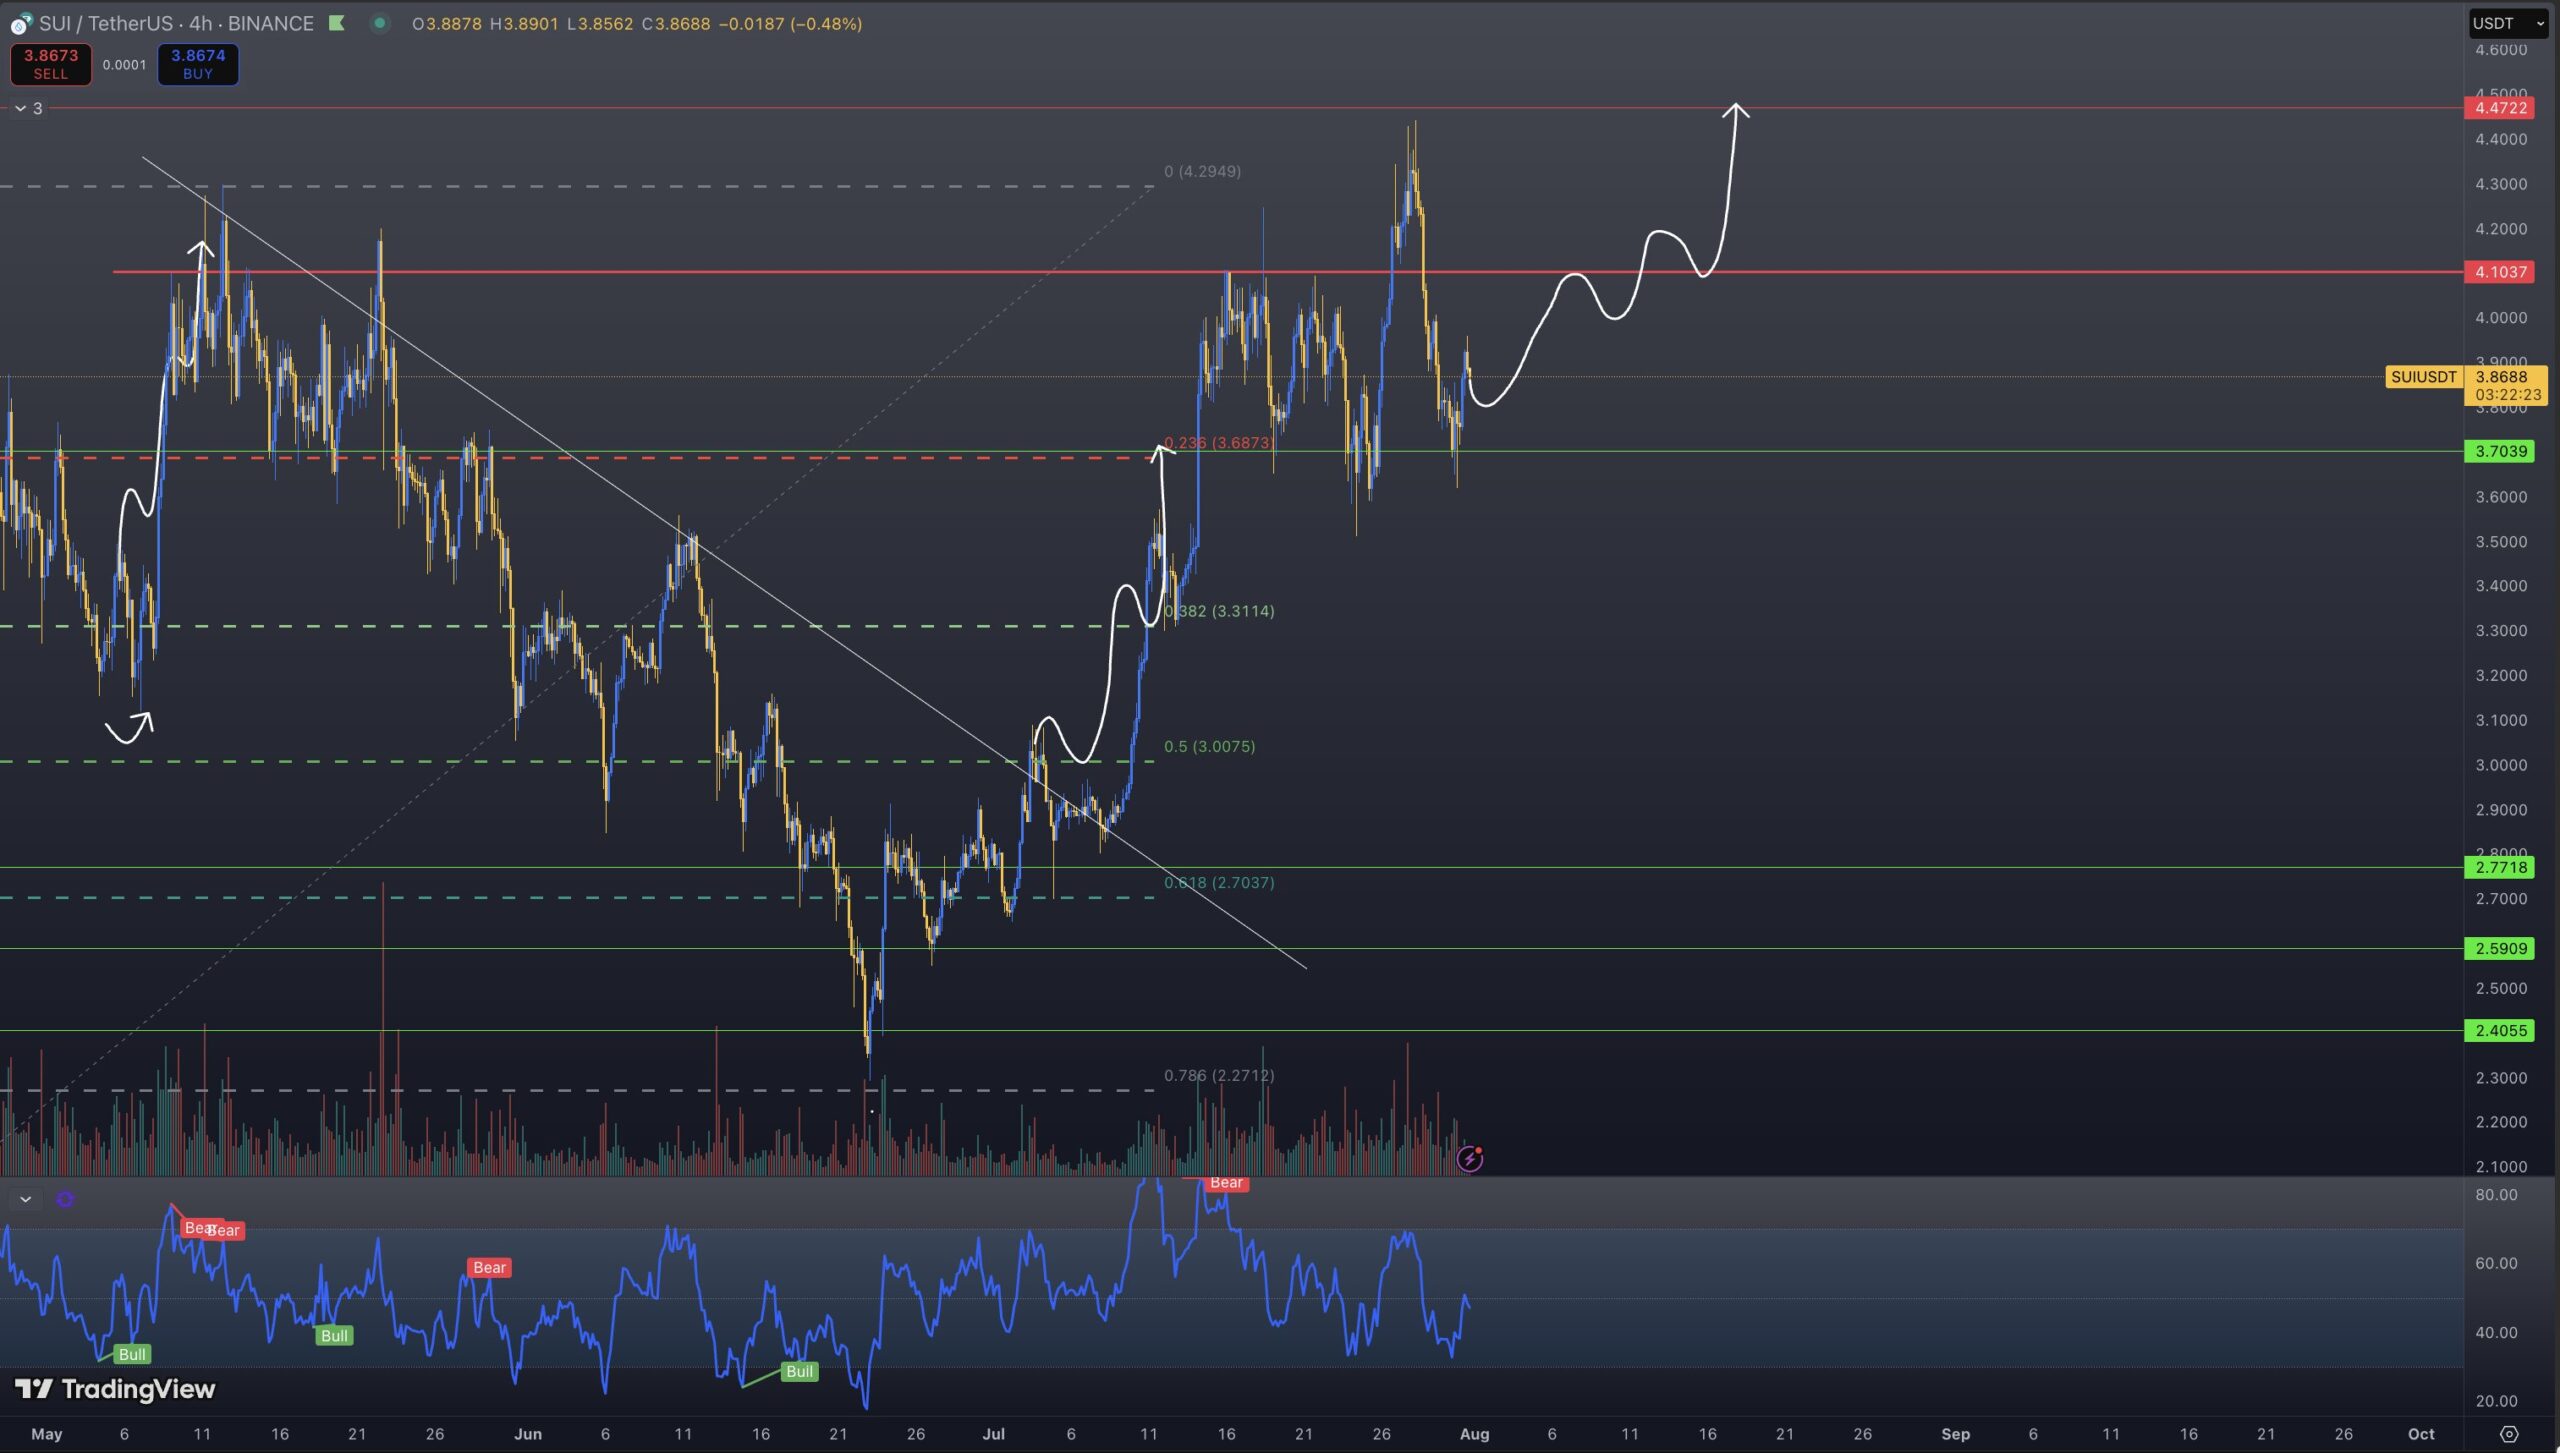2560x1453 pixels.
Task: Click the red Bear label on the RSI pane
Action: click(x=1227, y=1183)
